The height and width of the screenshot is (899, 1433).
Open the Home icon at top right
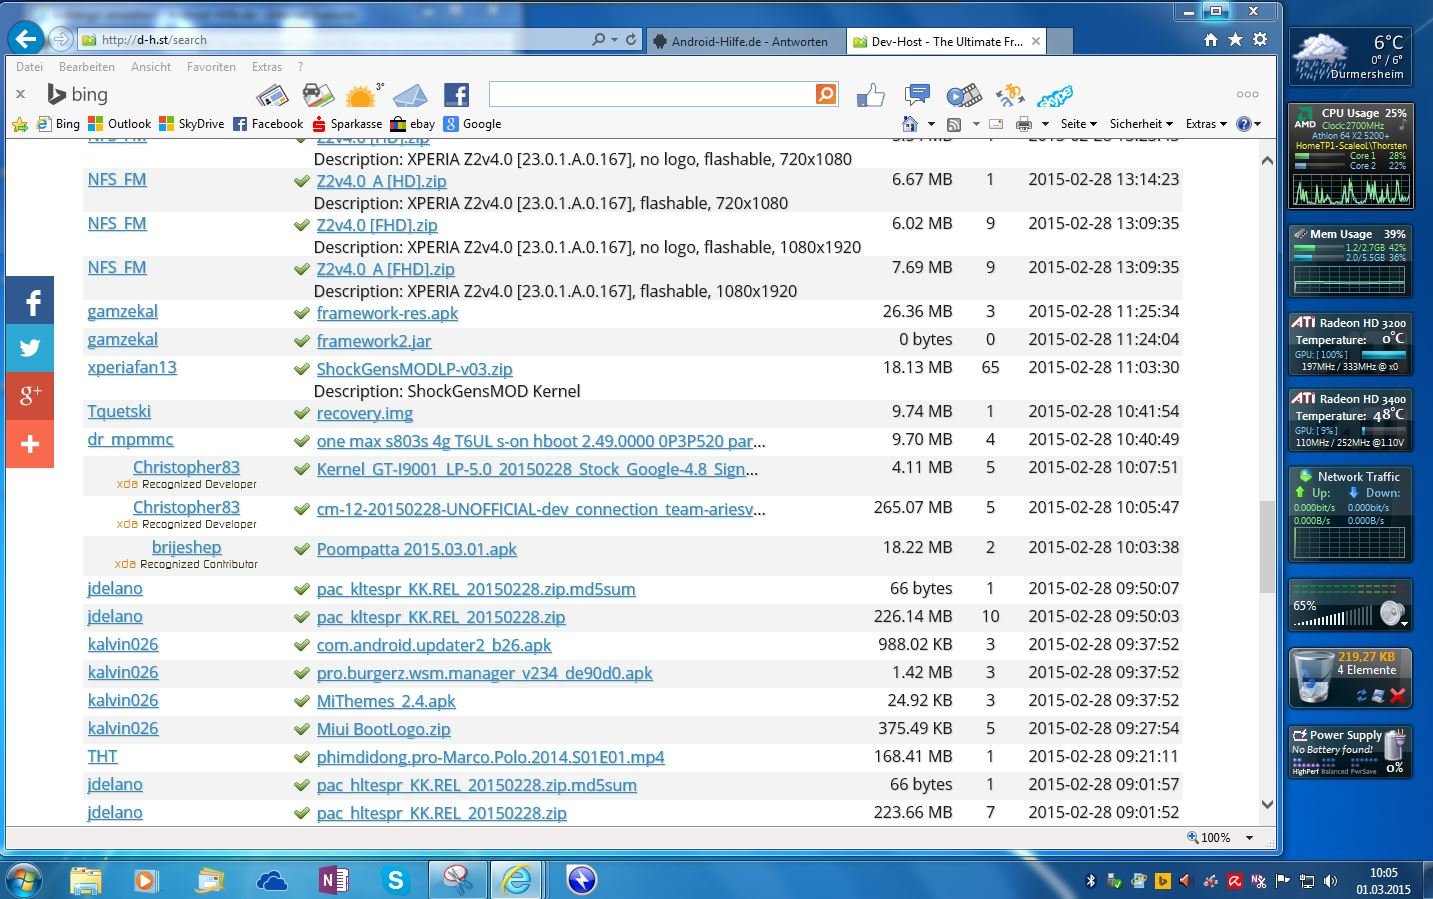(x=1211, y=40)
